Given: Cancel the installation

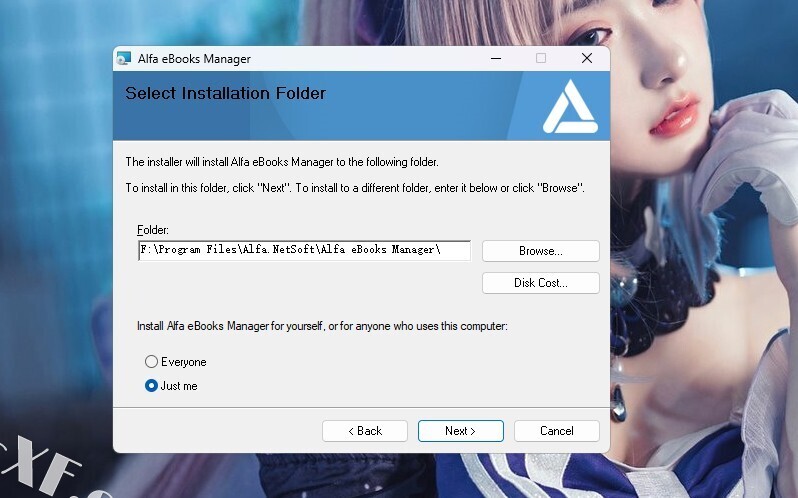Looking at the screenshot, I should click(x=556, y=431).
